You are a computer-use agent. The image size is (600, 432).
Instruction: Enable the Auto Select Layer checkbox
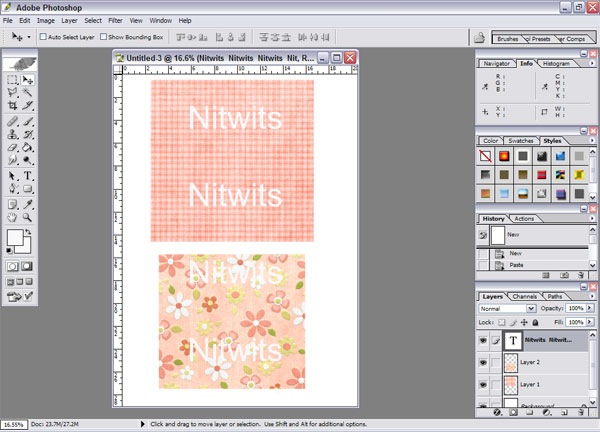coord(41,36)
